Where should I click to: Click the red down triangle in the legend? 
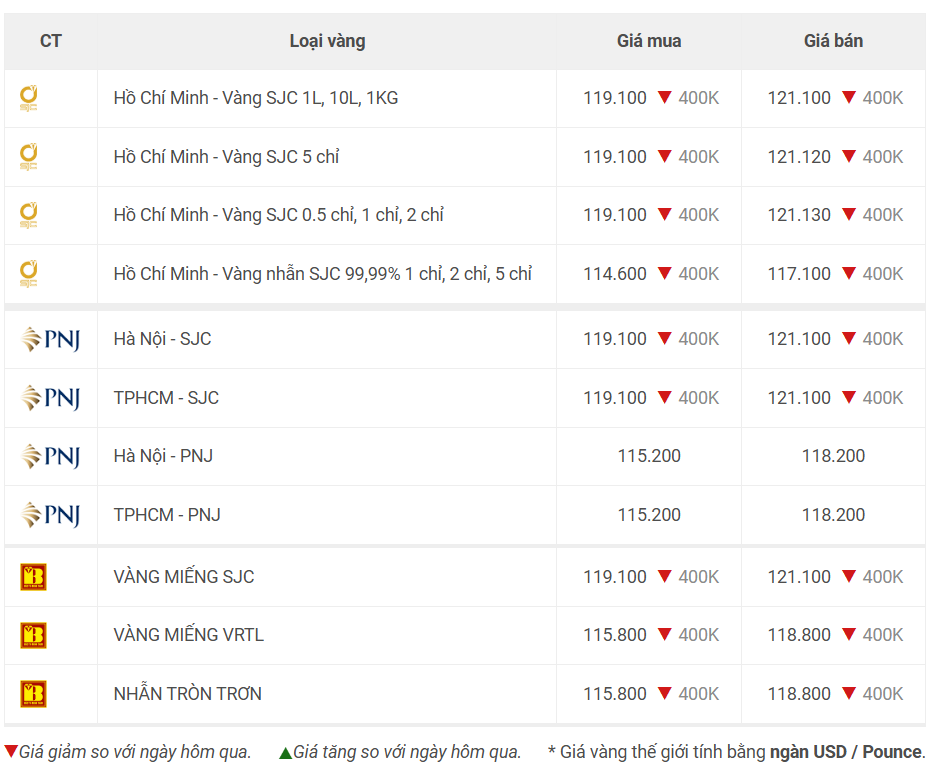pos(11,751)
